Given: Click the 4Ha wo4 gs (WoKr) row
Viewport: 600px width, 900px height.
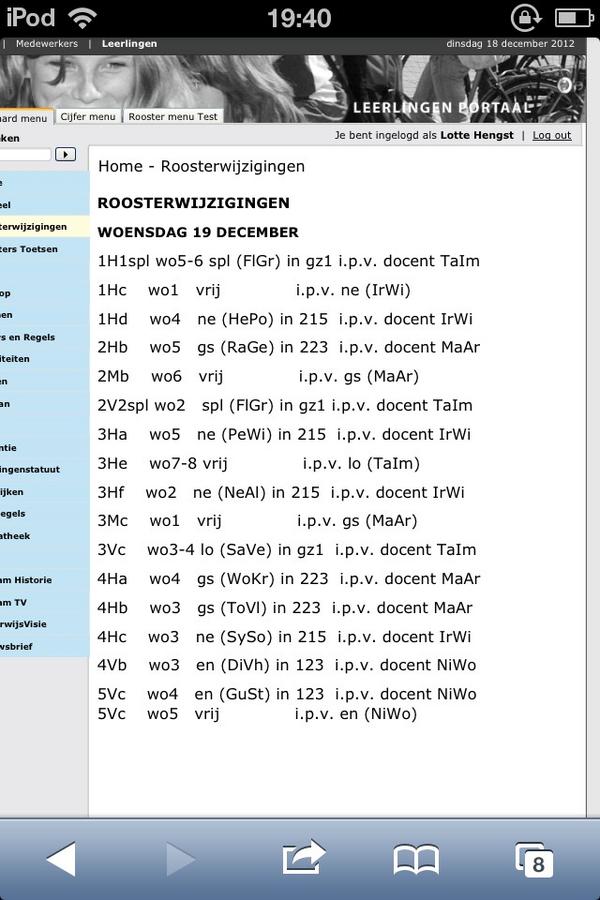Looking at the screenshot, I should point(289,579).
